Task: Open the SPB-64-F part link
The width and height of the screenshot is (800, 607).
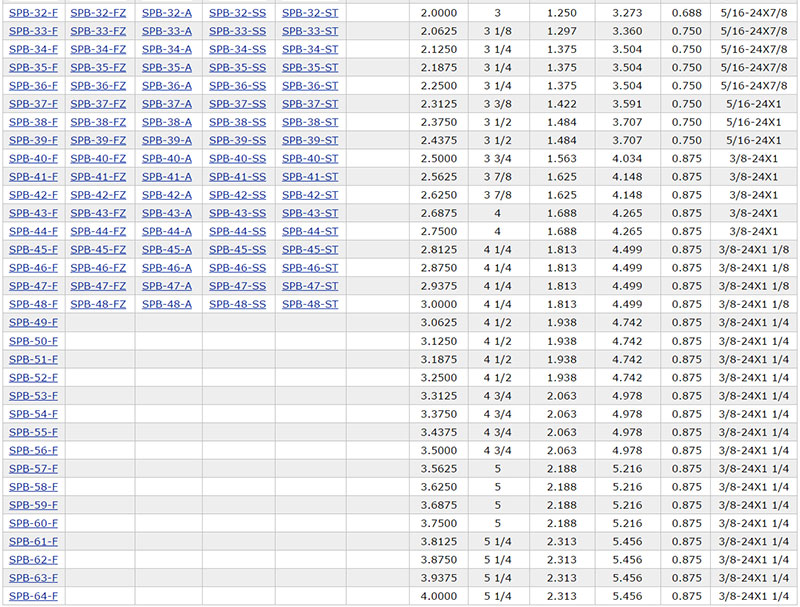Action: click(x=33, y=597)
